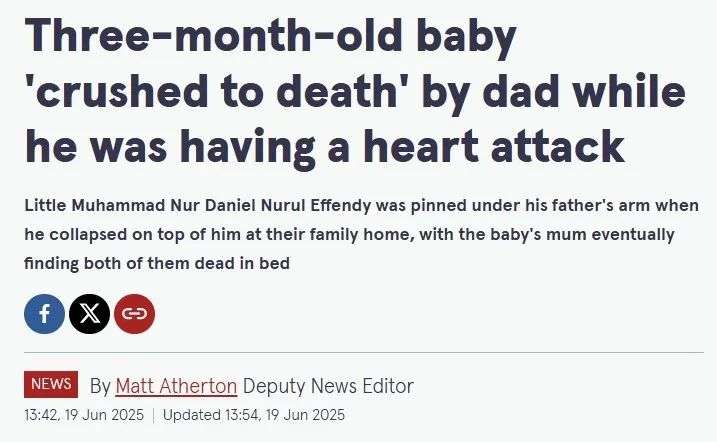Open Matt Atherton's author page

pyautogui.click(x=177, y=386)
